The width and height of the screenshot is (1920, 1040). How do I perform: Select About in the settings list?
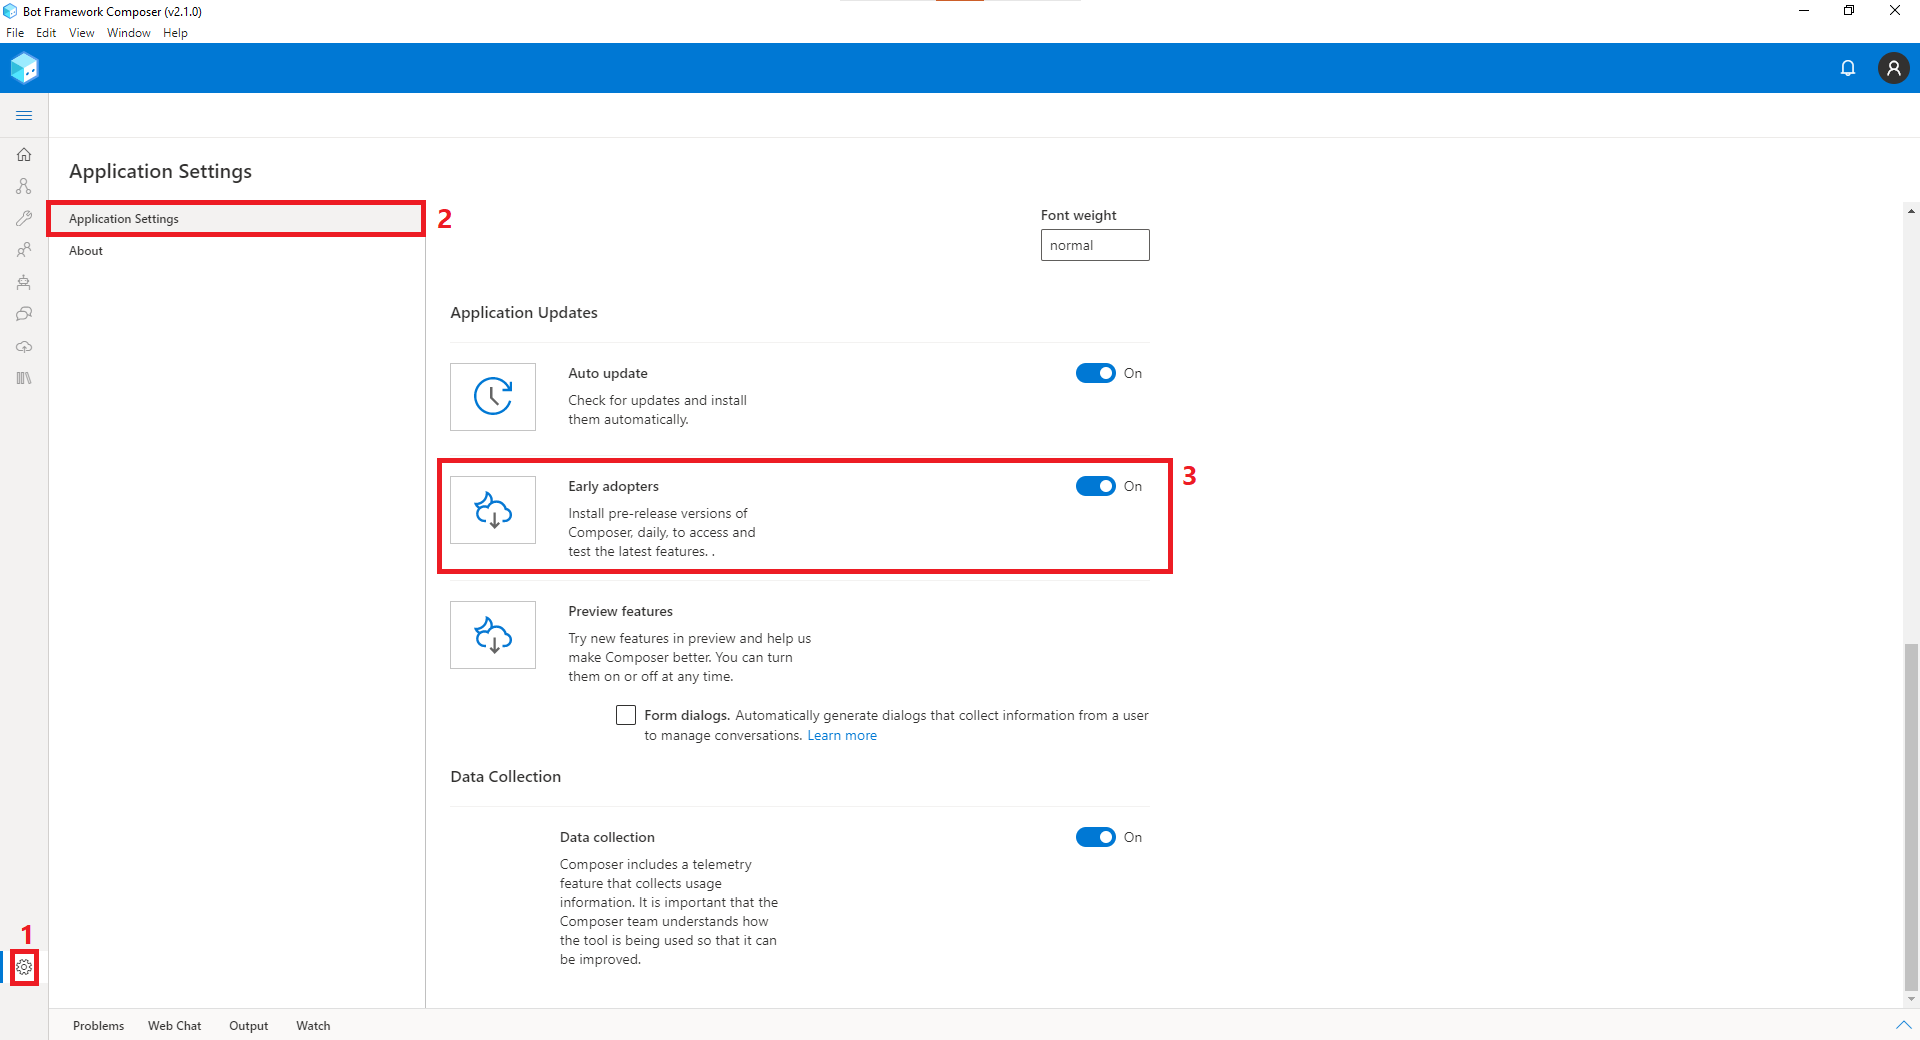(237, 251)
